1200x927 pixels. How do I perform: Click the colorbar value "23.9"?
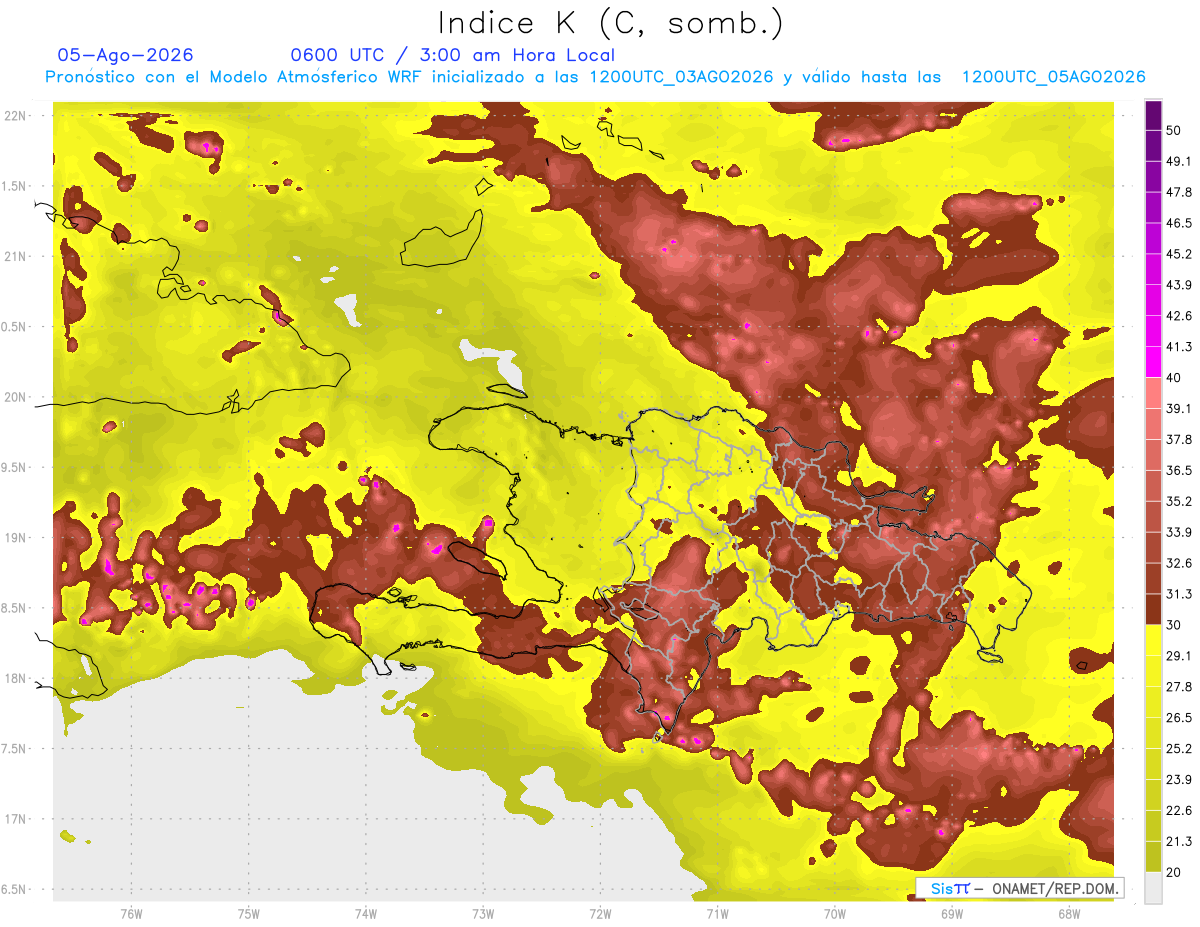[1179, 779]
